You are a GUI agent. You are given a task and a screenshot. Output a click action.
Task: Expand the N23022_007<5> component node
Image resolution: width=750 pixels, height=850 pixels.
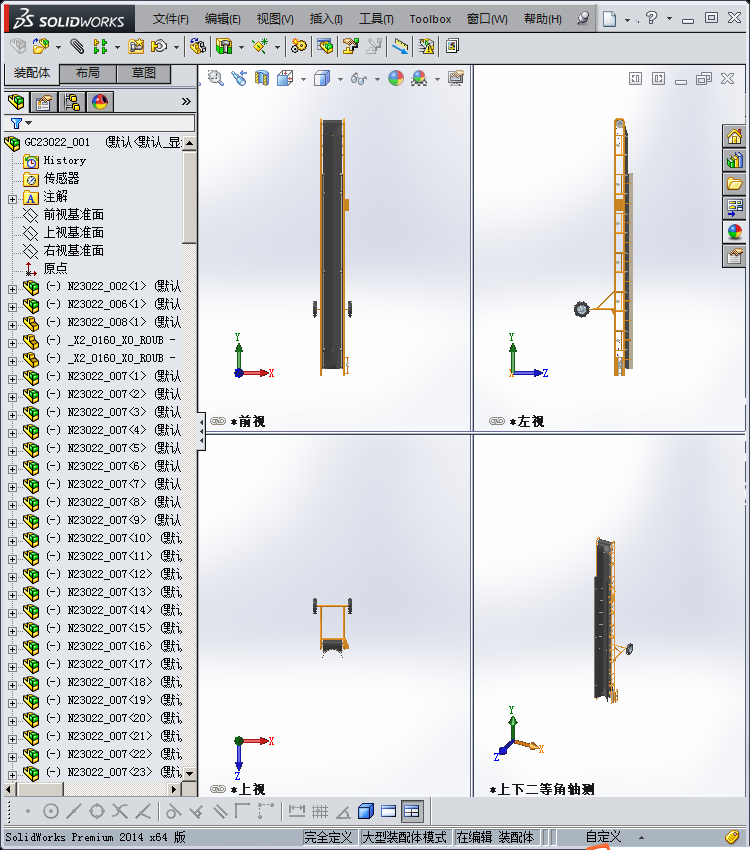pyautogui.click(x=12, y=451)
